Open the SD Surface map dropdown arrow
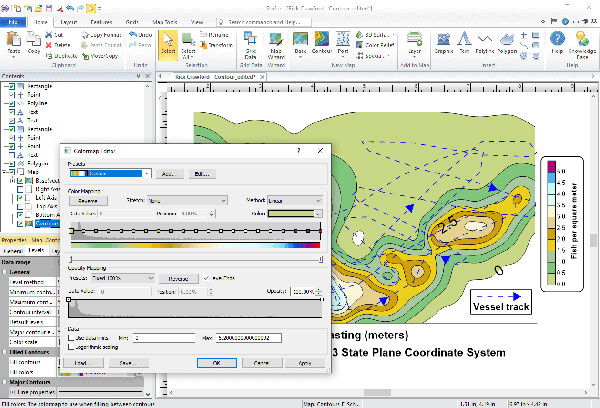 [392, 35]
